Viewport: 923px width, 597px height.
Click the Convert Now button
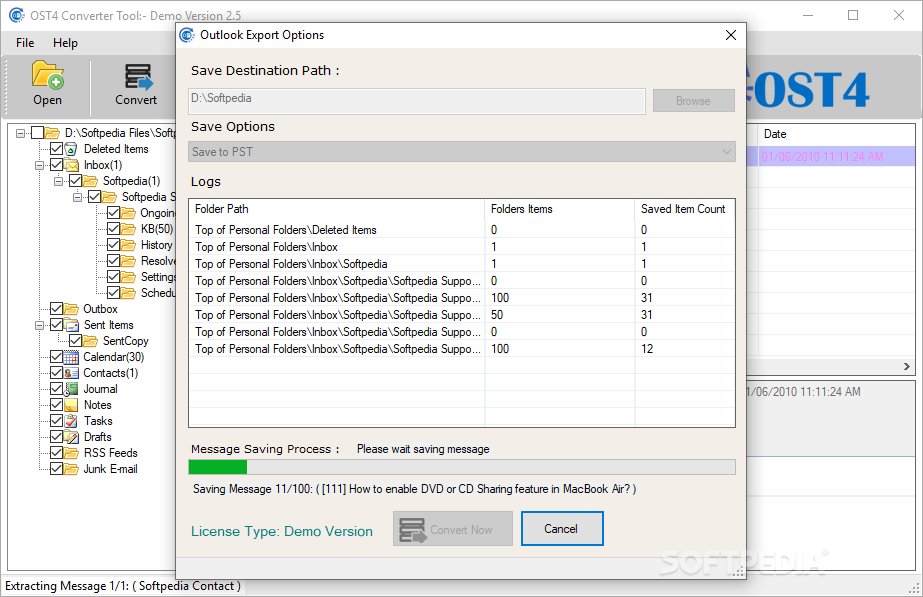[453, 529]
